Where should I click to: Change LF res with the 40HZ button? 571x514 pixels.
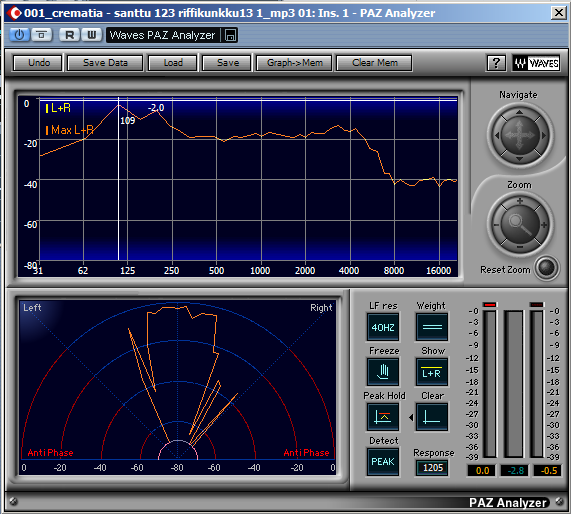(383, 327)
